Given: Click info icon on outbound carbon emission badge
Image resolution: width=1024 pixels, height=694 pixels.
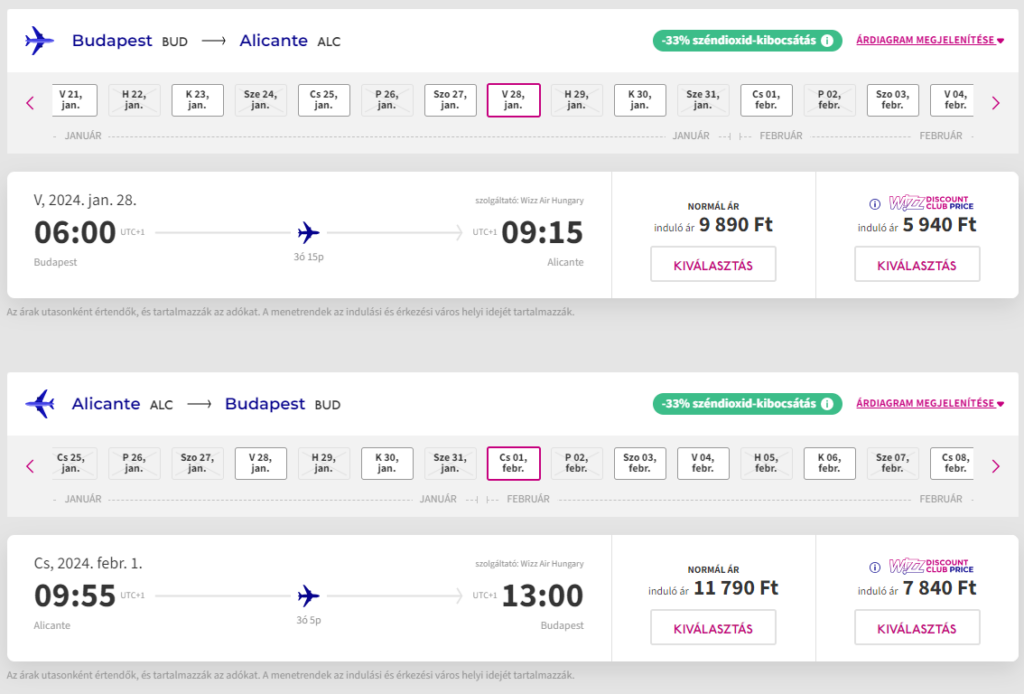Looking at the screenshot, I should (827, 41).
